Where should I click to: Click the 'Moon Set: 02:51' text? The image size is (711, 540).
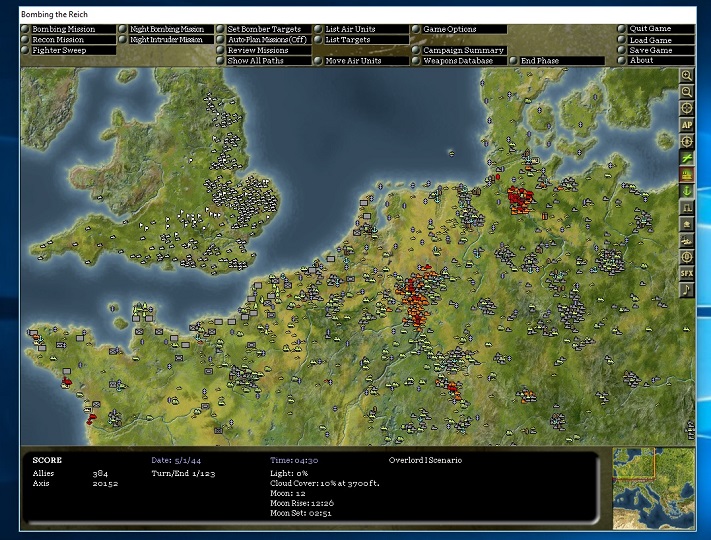pyautogui.click(x=301, y=513)
